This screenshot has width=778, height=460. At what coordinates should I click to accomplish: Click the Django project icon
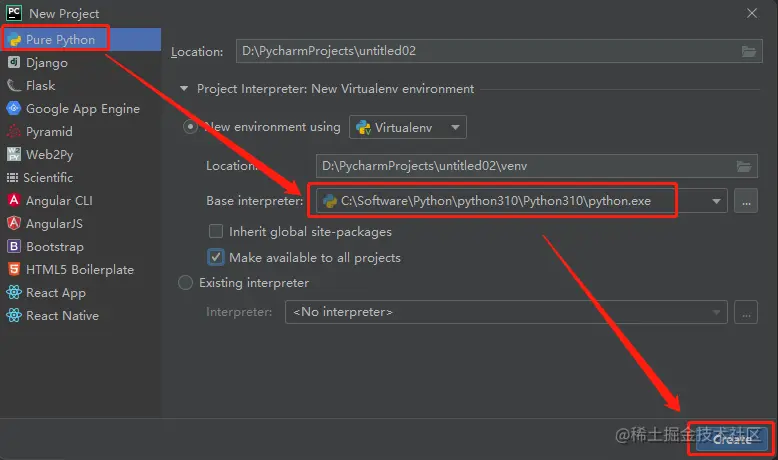click(14, 63)
